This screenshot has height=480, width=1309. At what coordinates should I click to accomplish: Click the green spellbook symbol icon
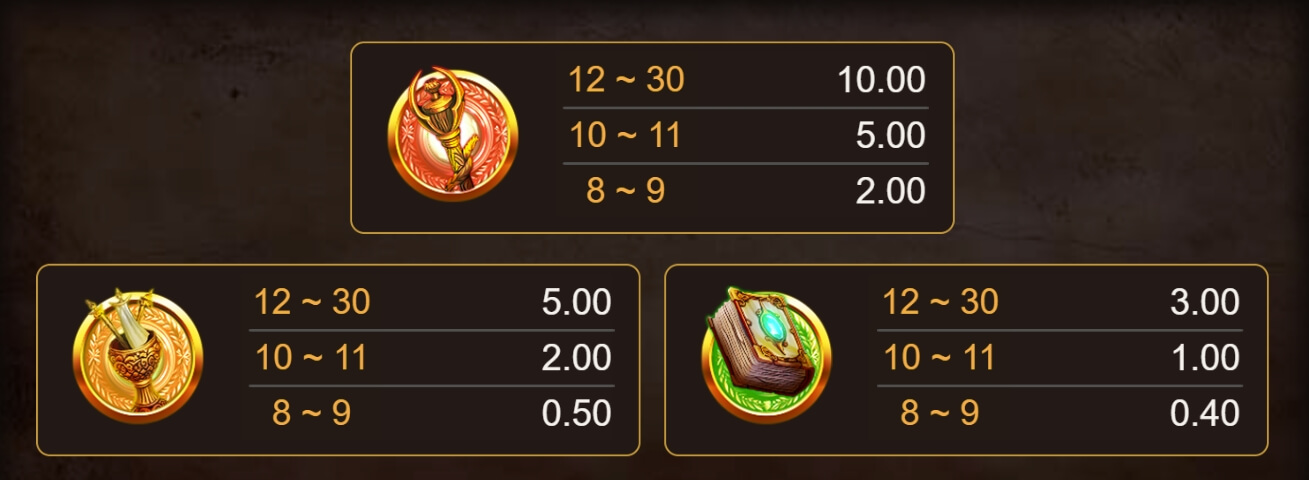(766, 355)
